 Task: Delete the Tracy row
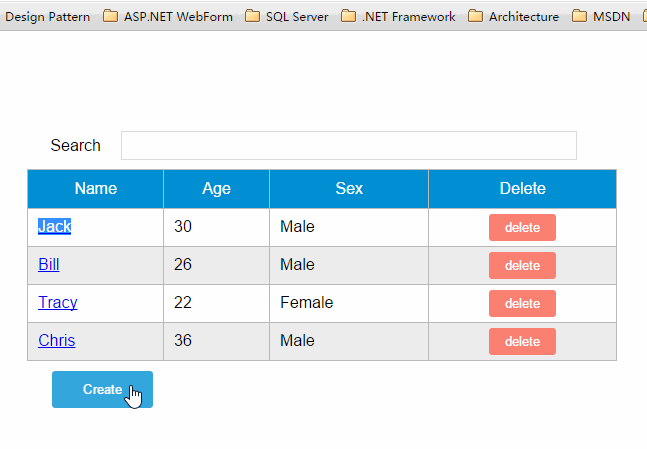pyautogui.click(x=522, y=303)
